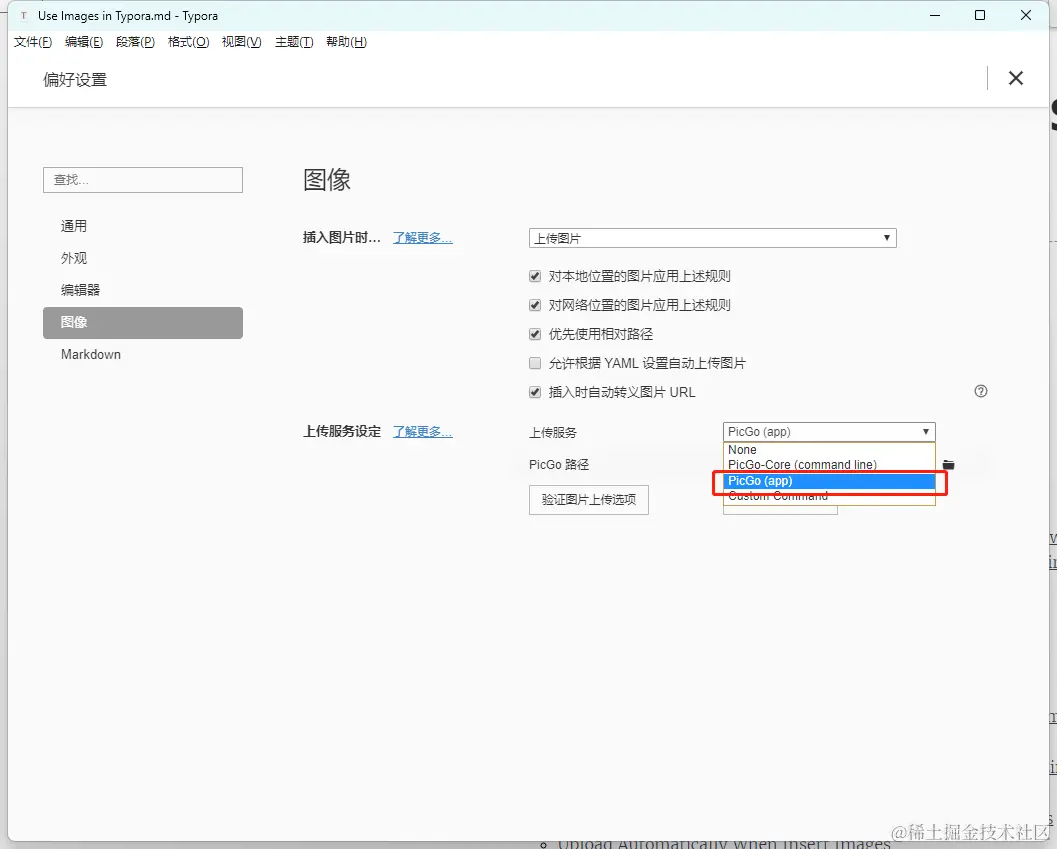Click the 上传服务 label
This screenshot has height=849, width=1057.
tap(553, 432)
